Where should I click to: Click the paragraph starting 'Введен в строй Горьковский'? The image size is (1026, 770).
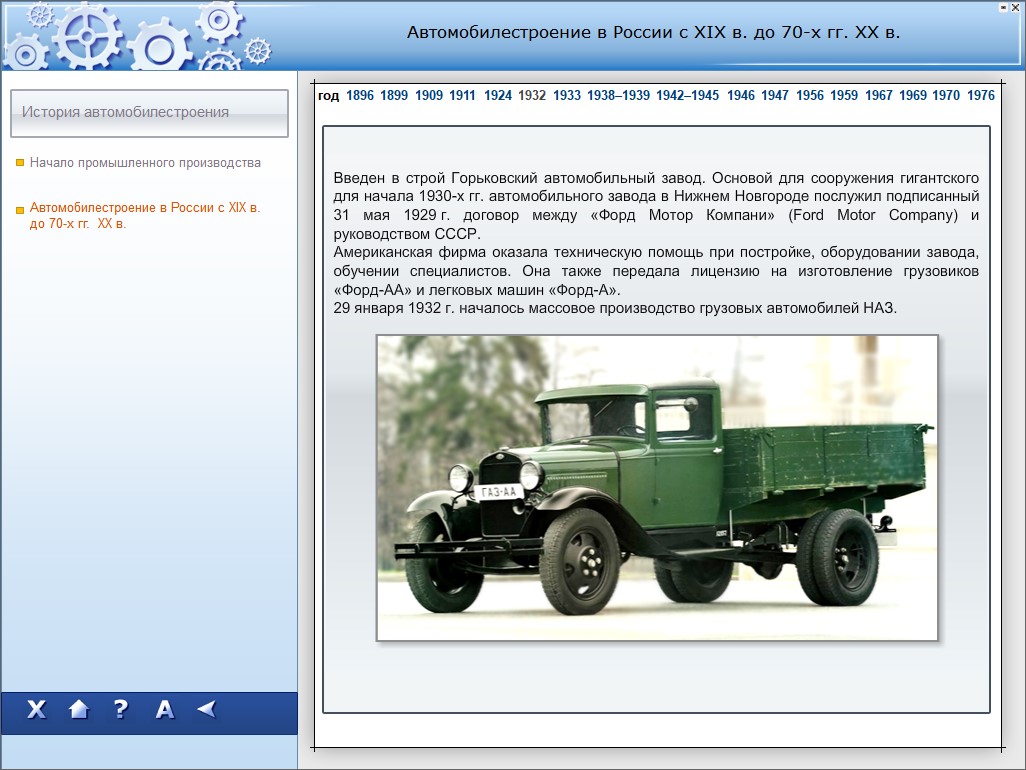(656, 205)
